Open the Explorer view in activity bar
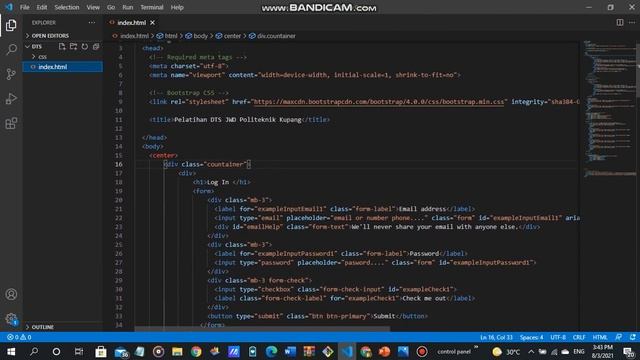The image size is (640, 360). [11, 25]
